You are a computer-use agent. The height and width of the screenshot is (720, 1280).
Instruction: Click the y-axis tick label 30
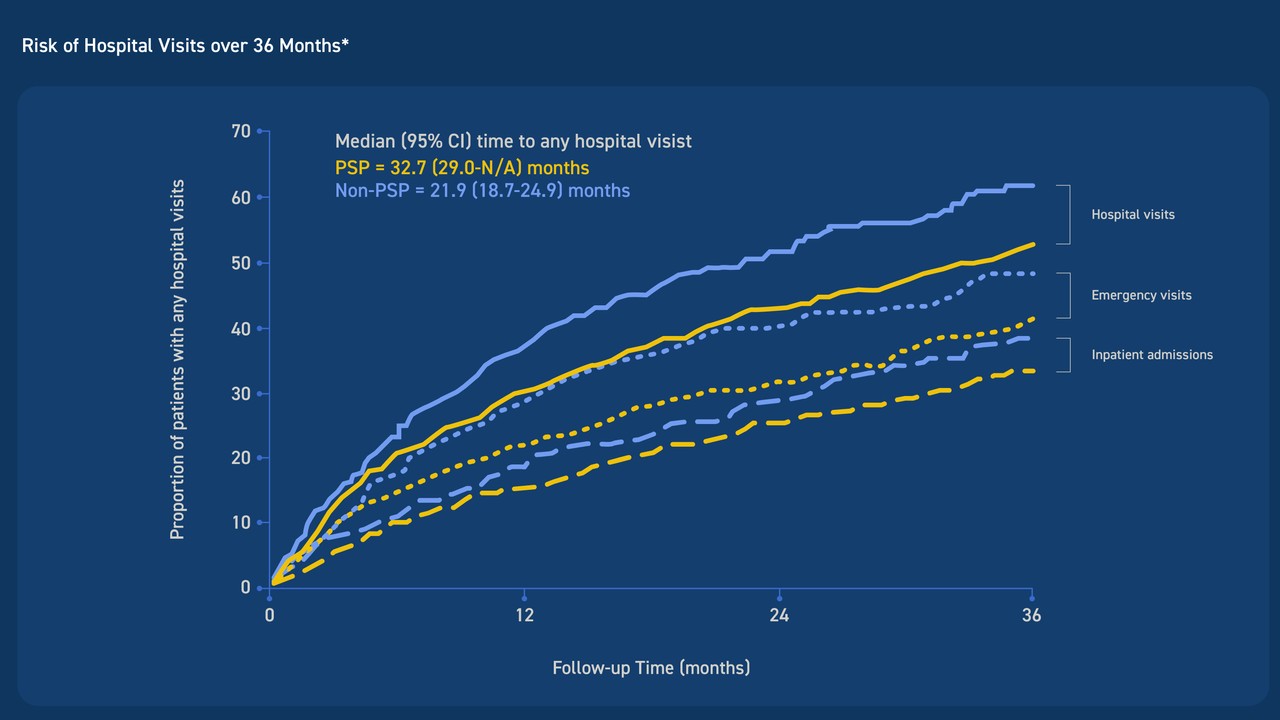[x=240, y=393]
